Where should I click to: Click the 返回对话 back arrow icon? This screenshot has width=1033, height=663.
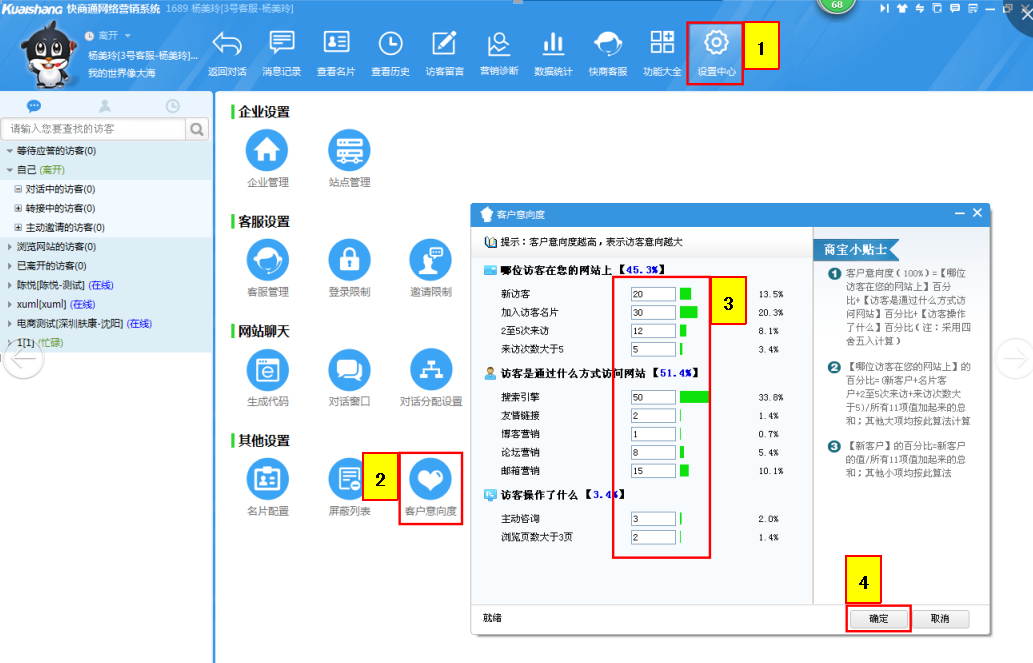pos(227,45)
